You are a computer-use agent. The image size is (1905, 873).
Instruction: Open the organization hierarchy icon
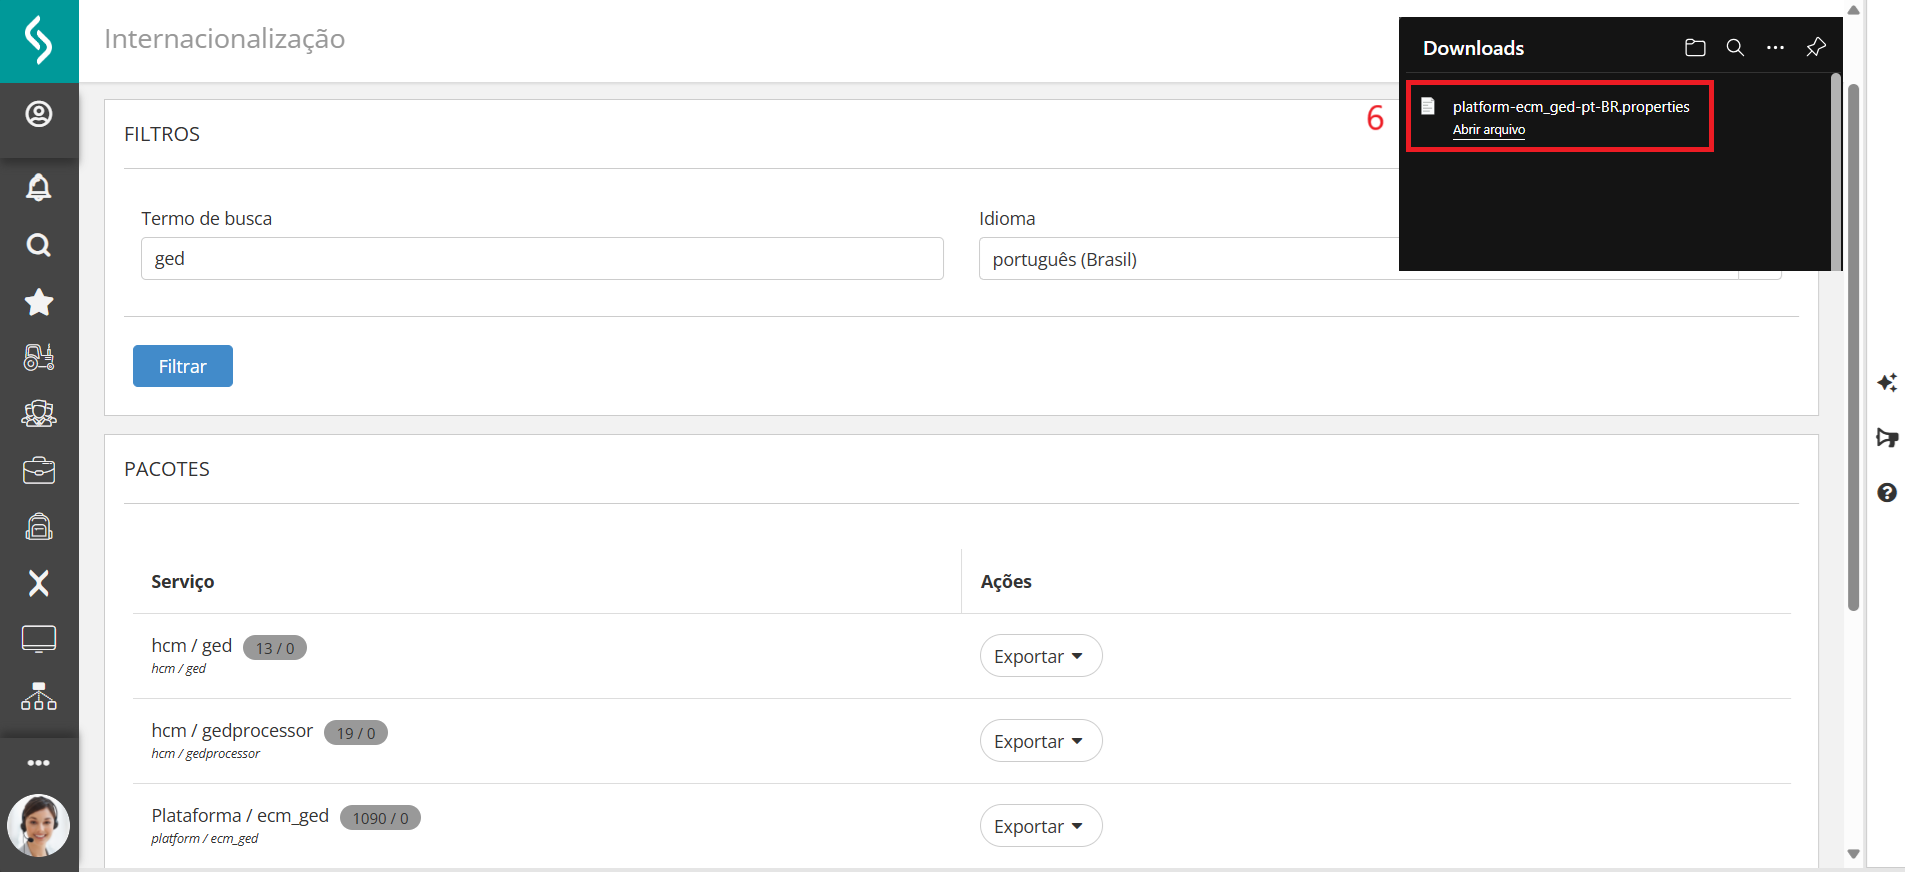[39, 696]
